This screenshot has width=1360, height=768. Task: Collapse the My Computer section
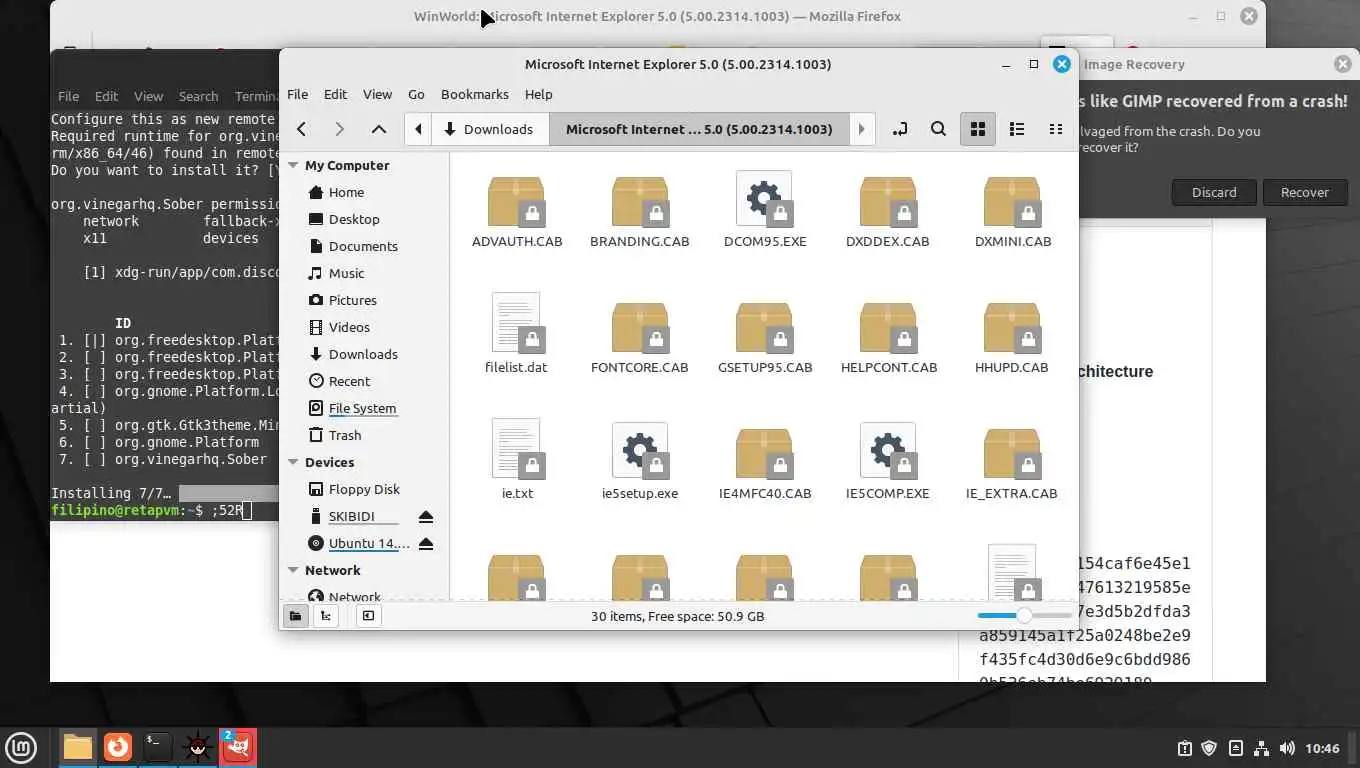(x=294, y=166)
